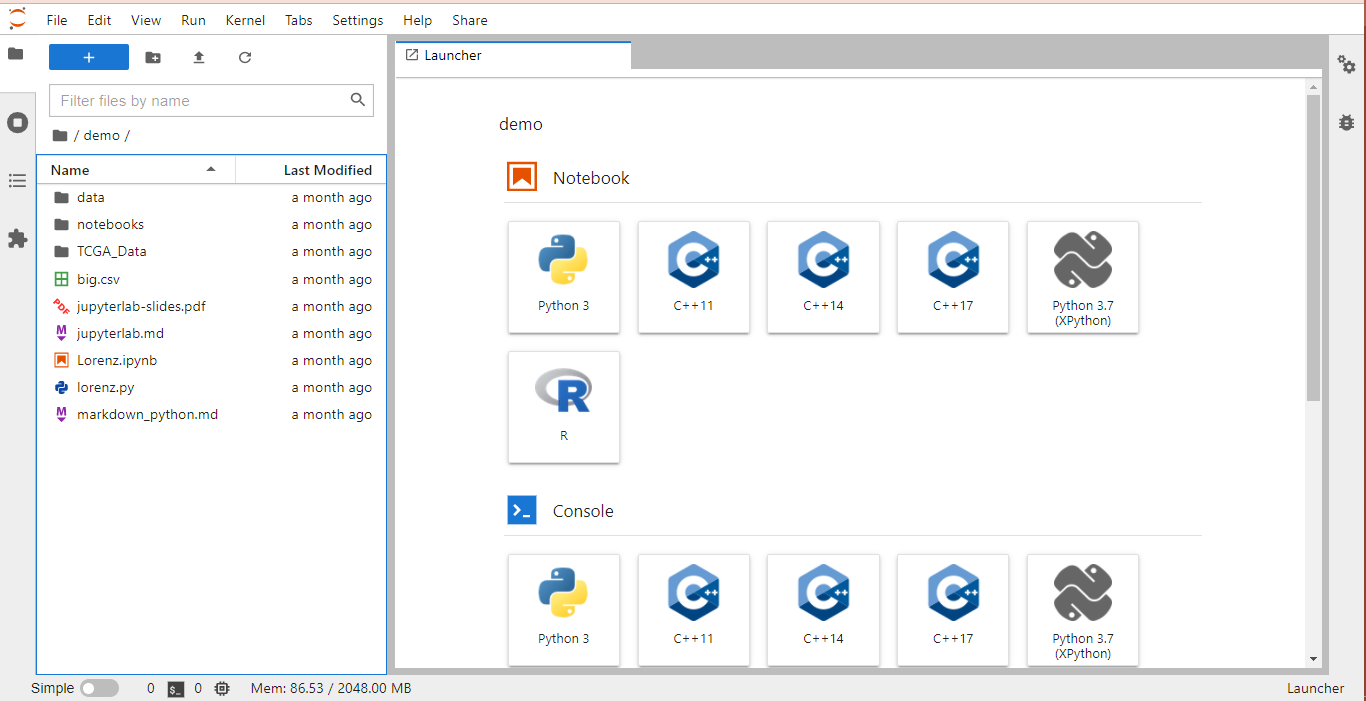The width and height of the screenshot is (1366, 701).
Task: Create a new folder via toolbar icon
Action: (x=153, y=58)
